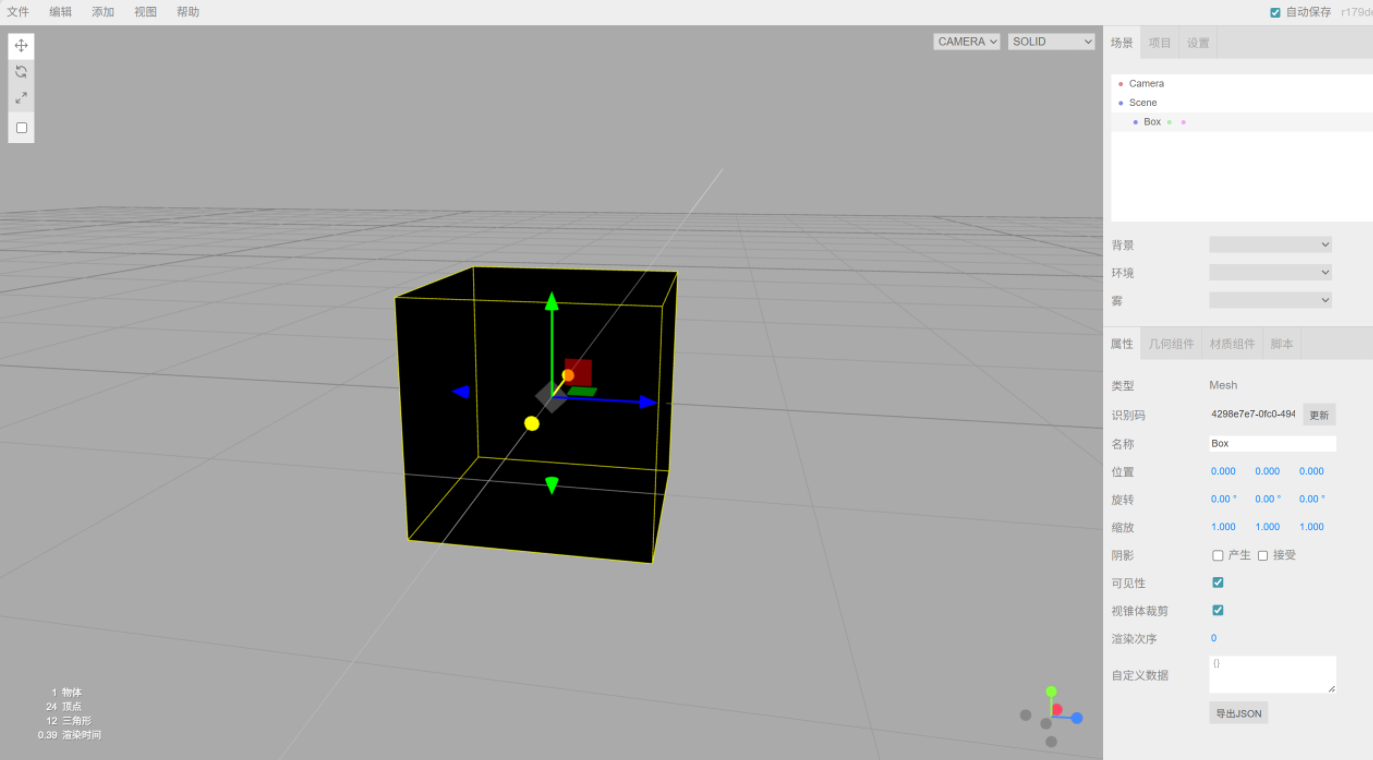Image resolution: width=1373 pixels, height=760 pixels.
Task: Select the rotate tool
Action: pos(21,72)
